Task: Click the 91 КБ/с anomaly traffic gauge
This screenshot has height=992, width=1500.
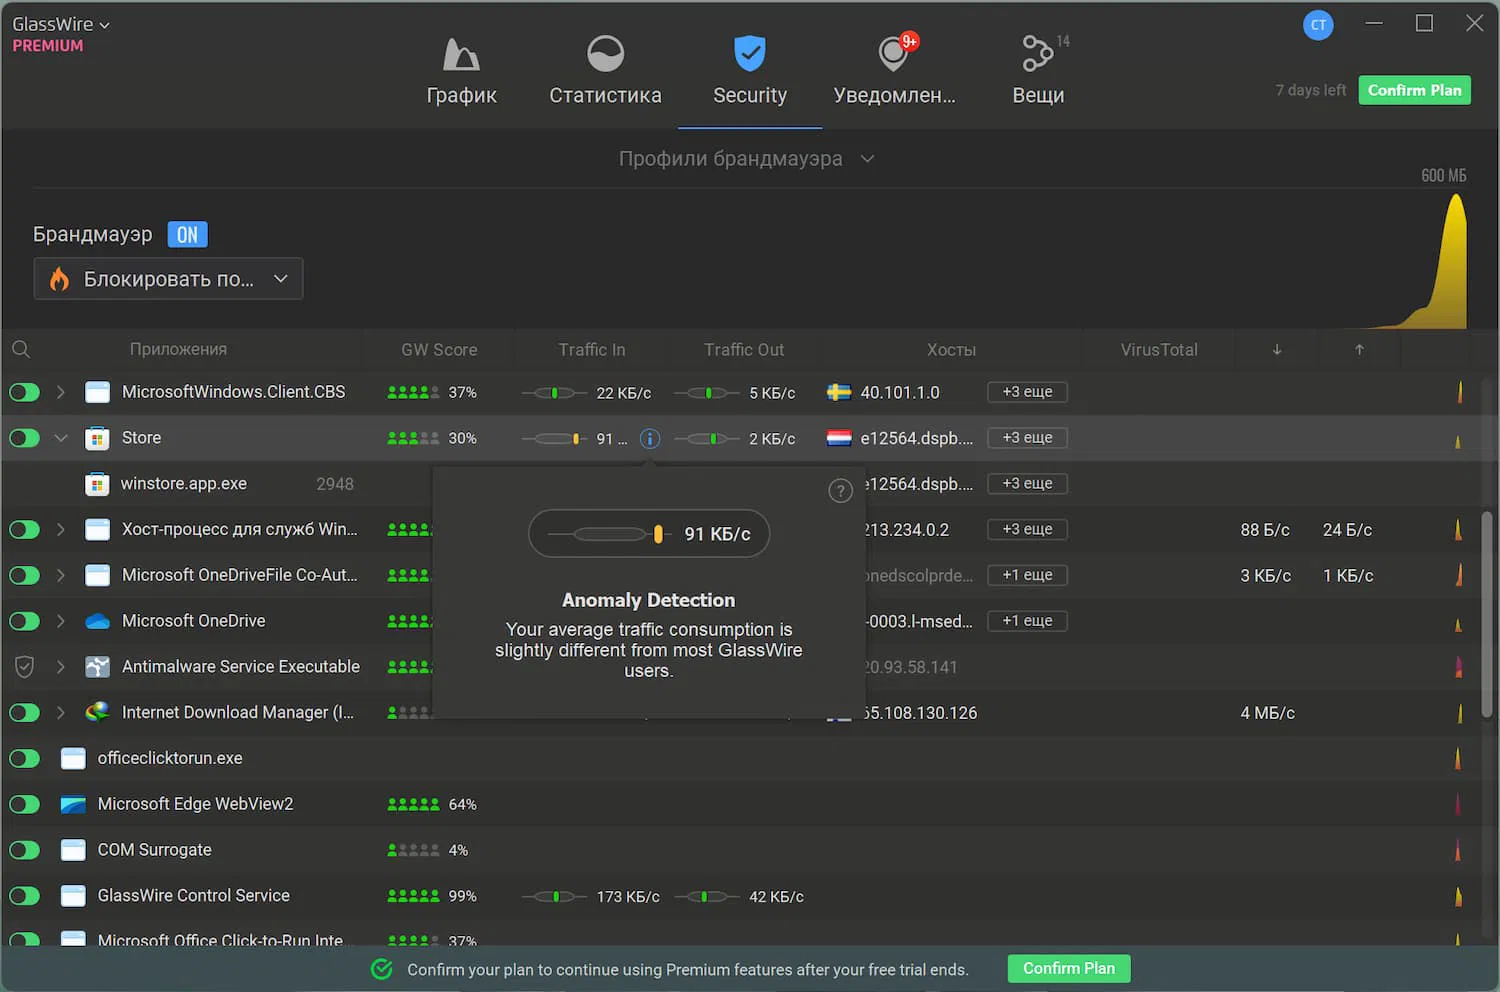Action: point(649,534)
